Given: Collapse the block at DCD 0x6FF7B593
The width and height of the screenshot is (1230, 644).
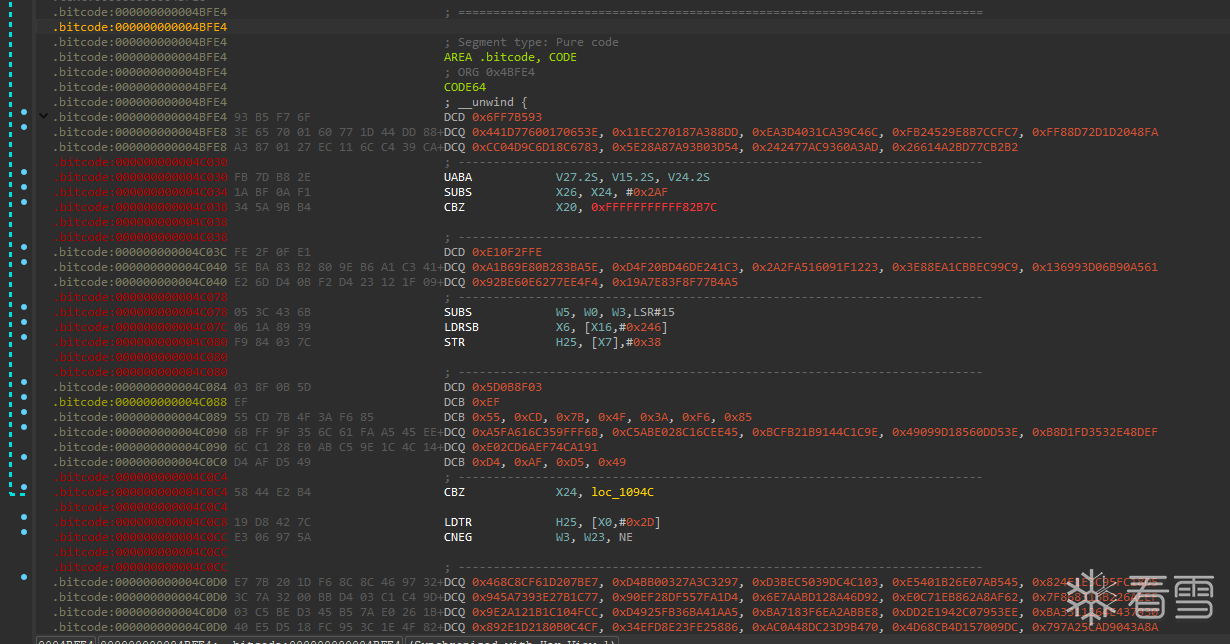Looking at the screenshot, I should (43, 117).
